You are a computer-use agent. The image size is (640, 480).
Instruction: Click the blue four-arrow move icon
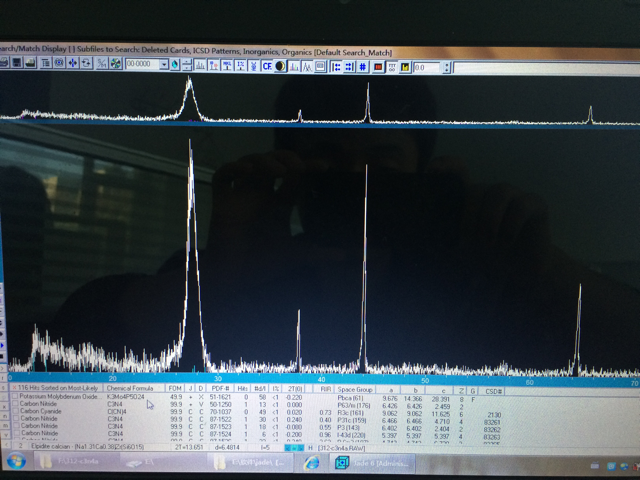(73, 63)
